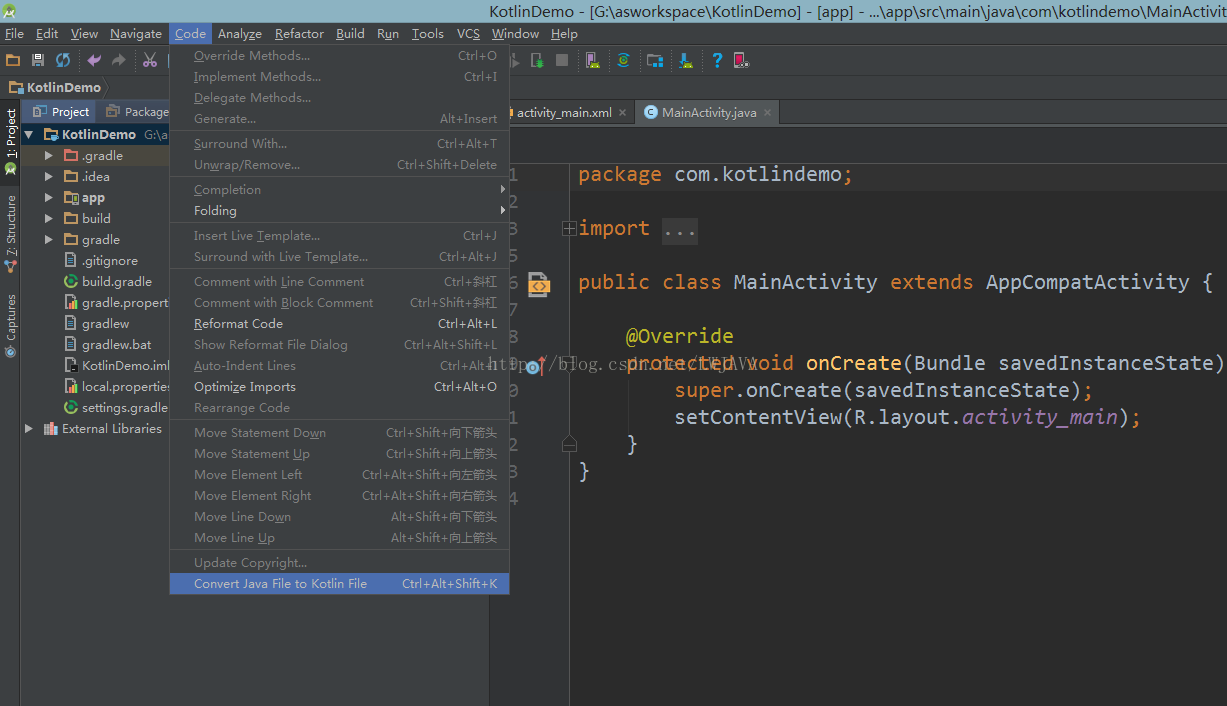Open the Edit menu
The image size is (1227, 706).
coord(47,33)
